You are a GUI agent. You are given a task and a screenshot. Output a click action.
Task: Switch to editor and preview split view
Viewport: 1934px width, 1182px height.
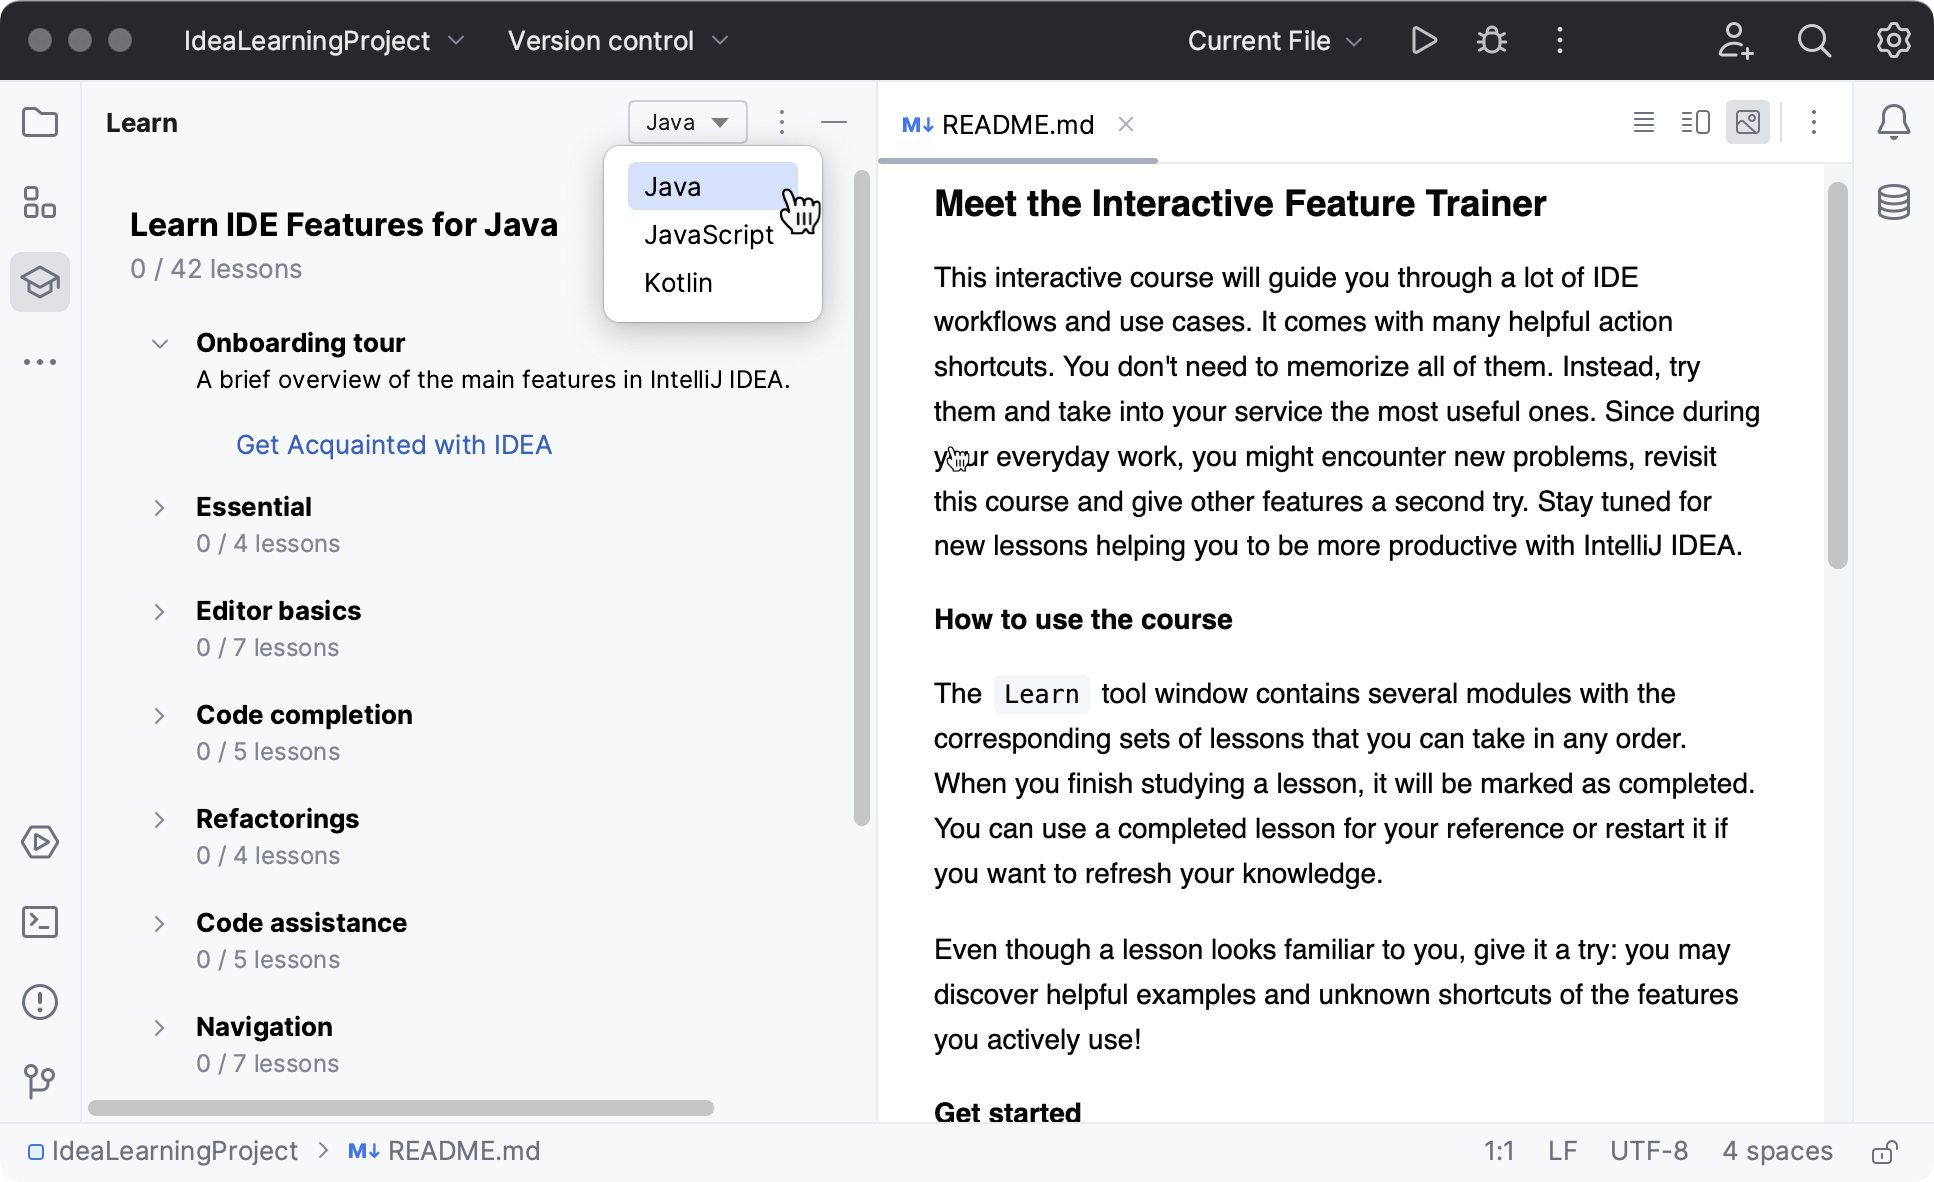coord(1696,123)
